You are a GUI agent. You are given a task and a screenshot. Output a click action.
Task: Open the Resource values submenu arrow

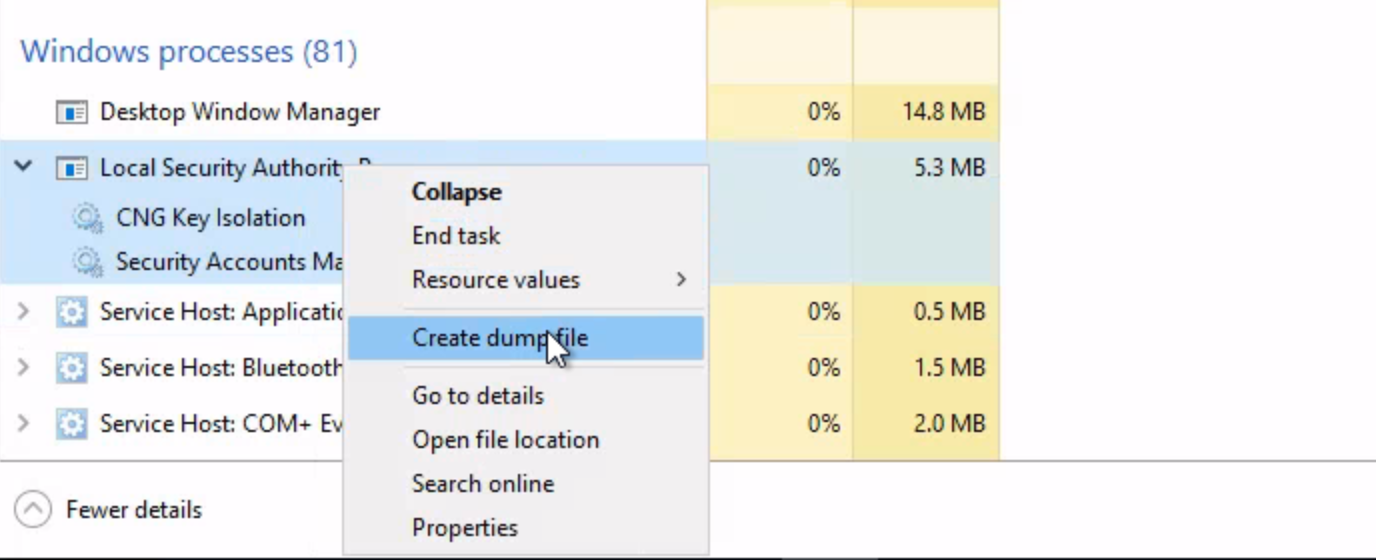(x=681, y=280)
